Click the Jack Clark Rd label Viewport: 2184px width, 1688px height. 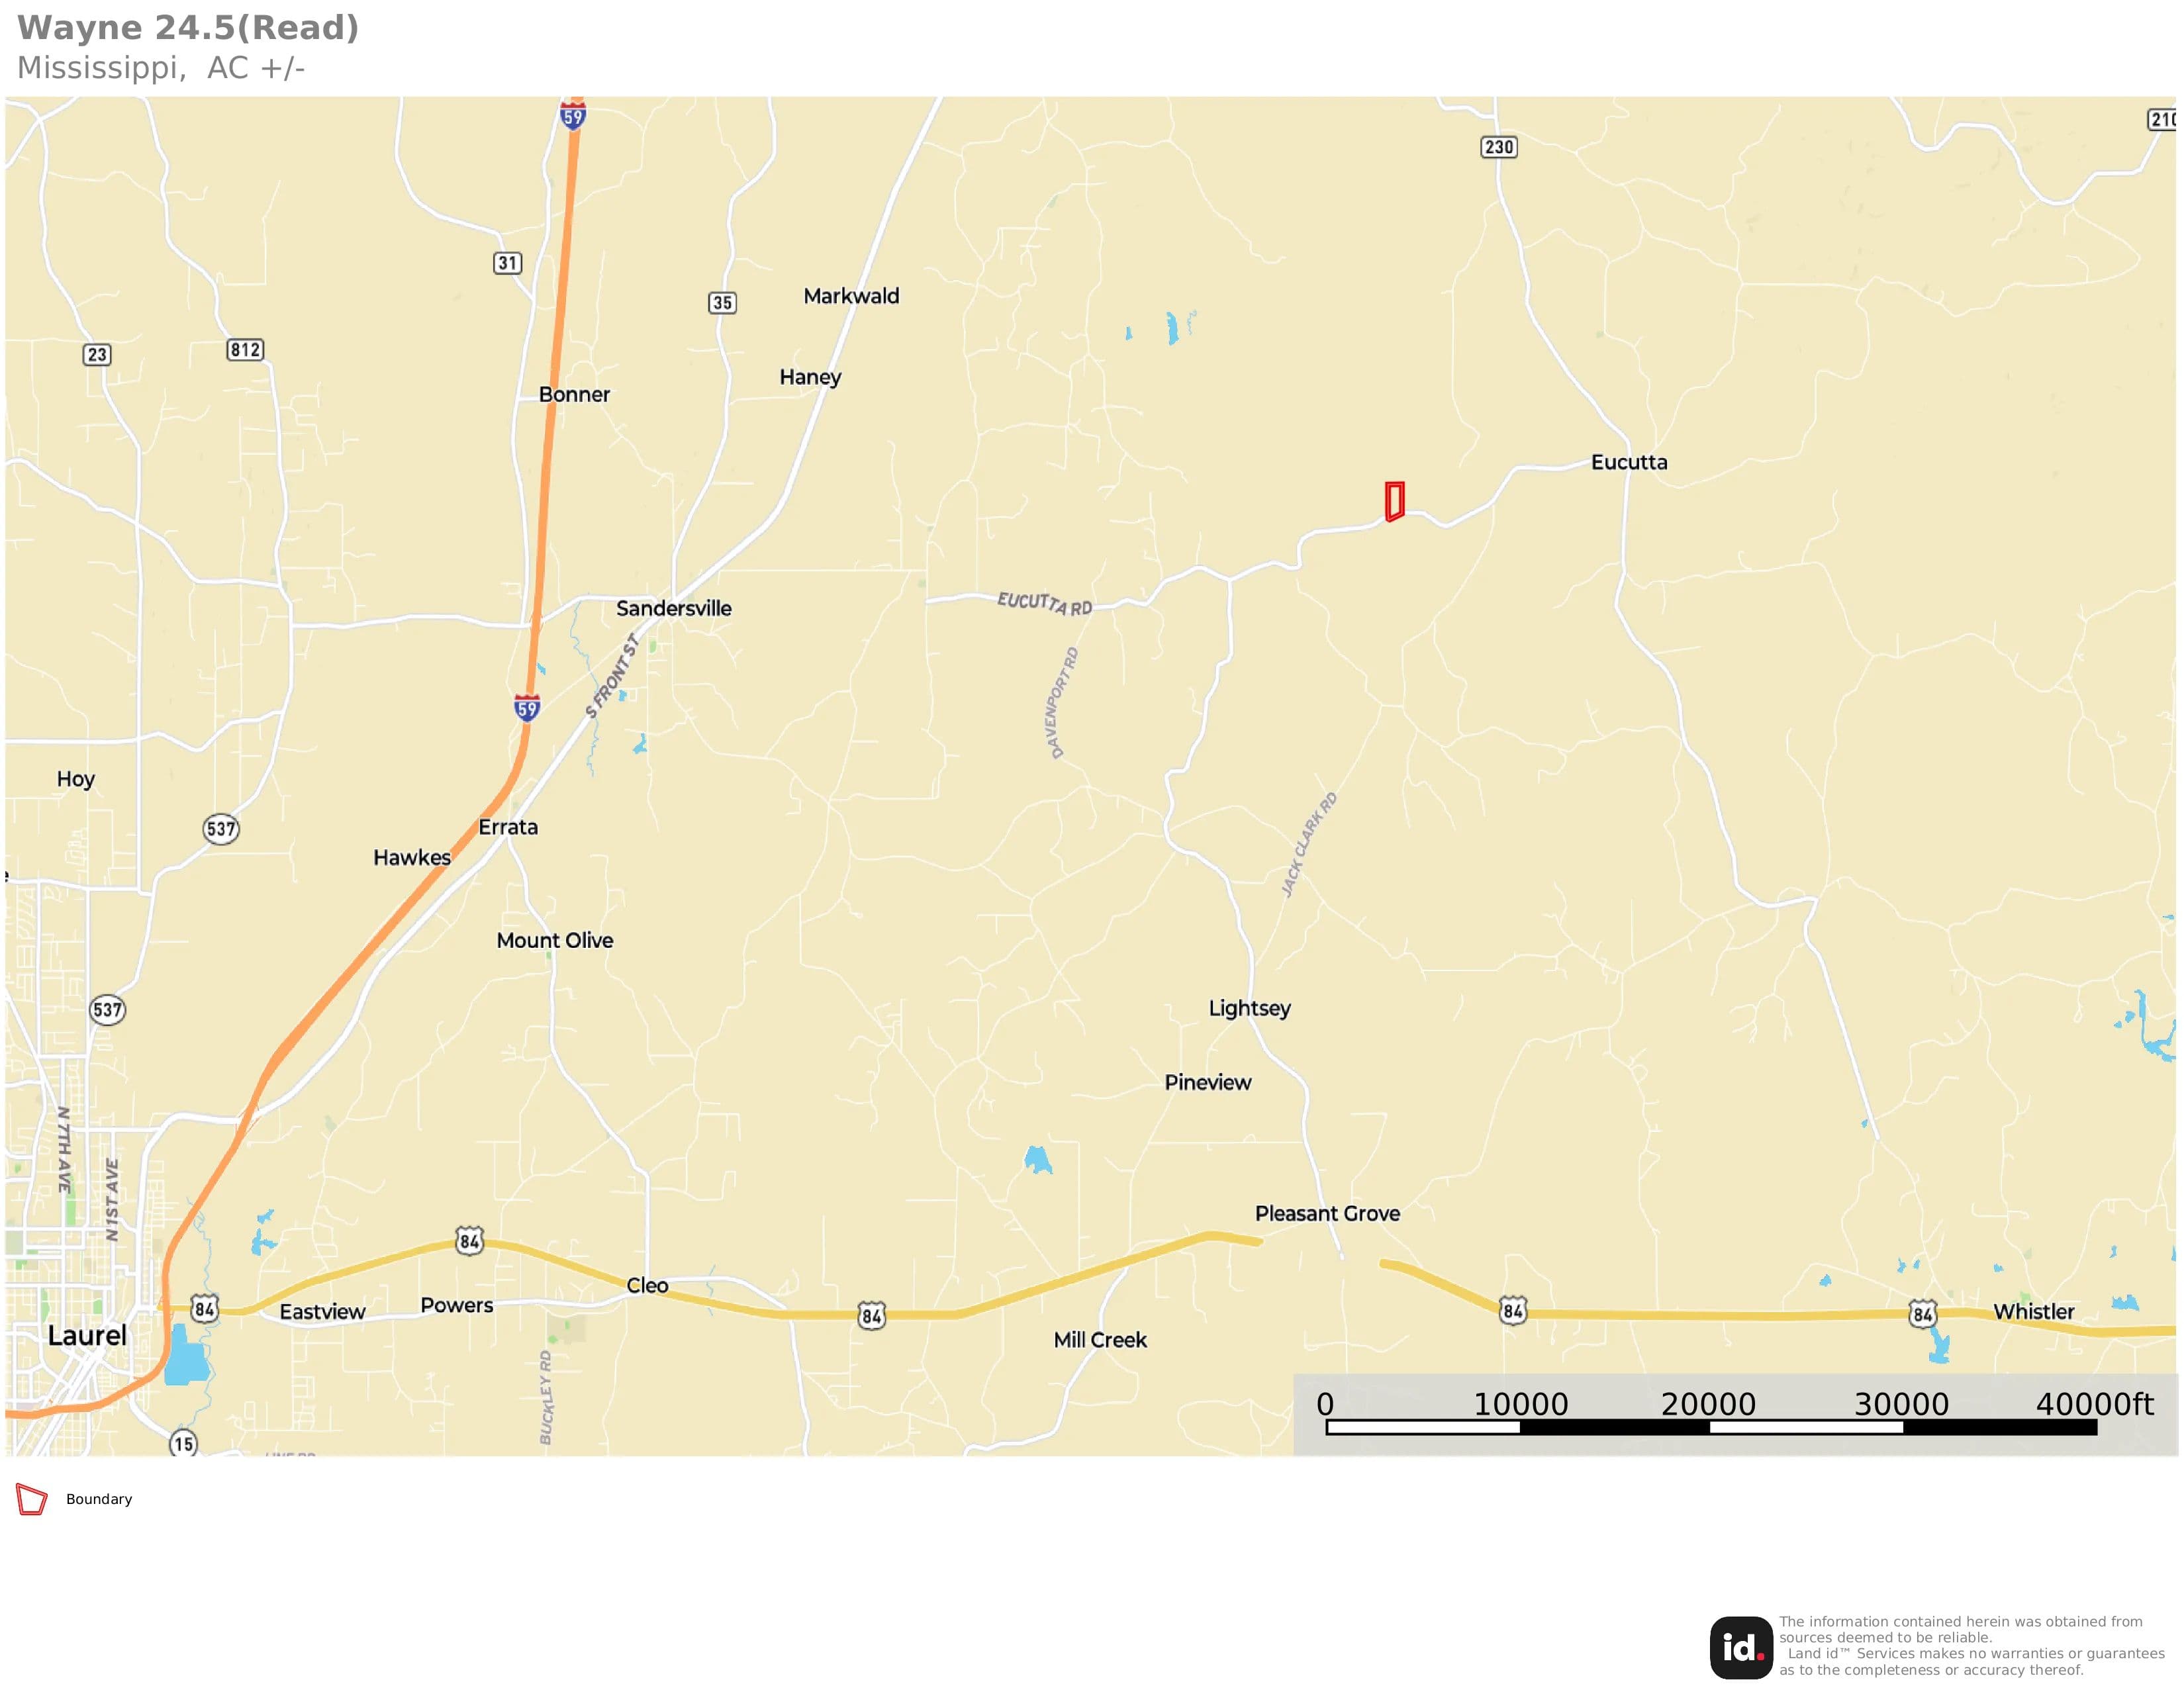click(1309, 844)
